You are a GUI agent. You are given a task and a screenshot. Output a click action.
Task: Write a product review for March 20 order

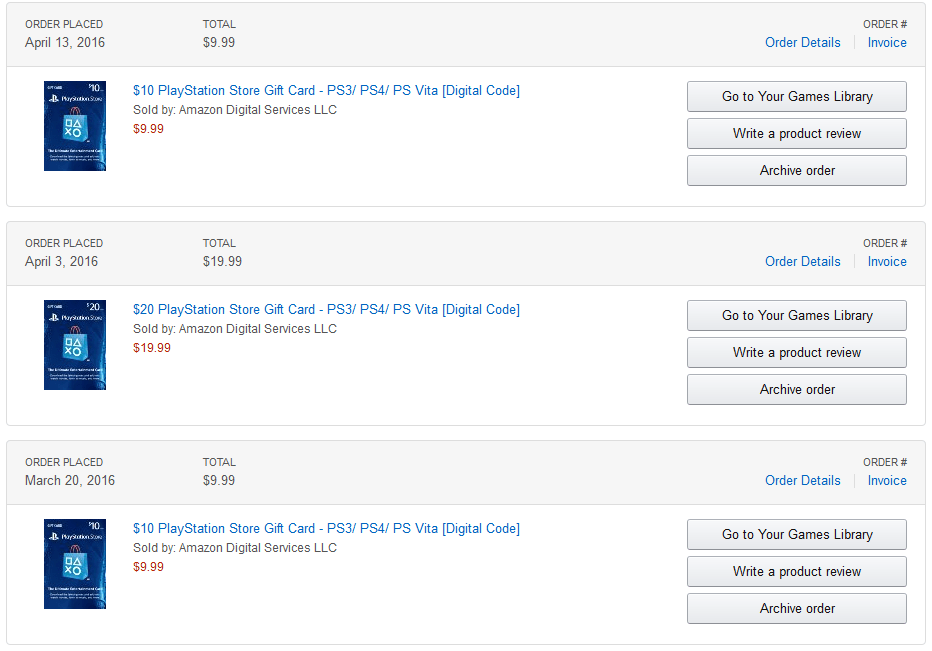(797, 572)
